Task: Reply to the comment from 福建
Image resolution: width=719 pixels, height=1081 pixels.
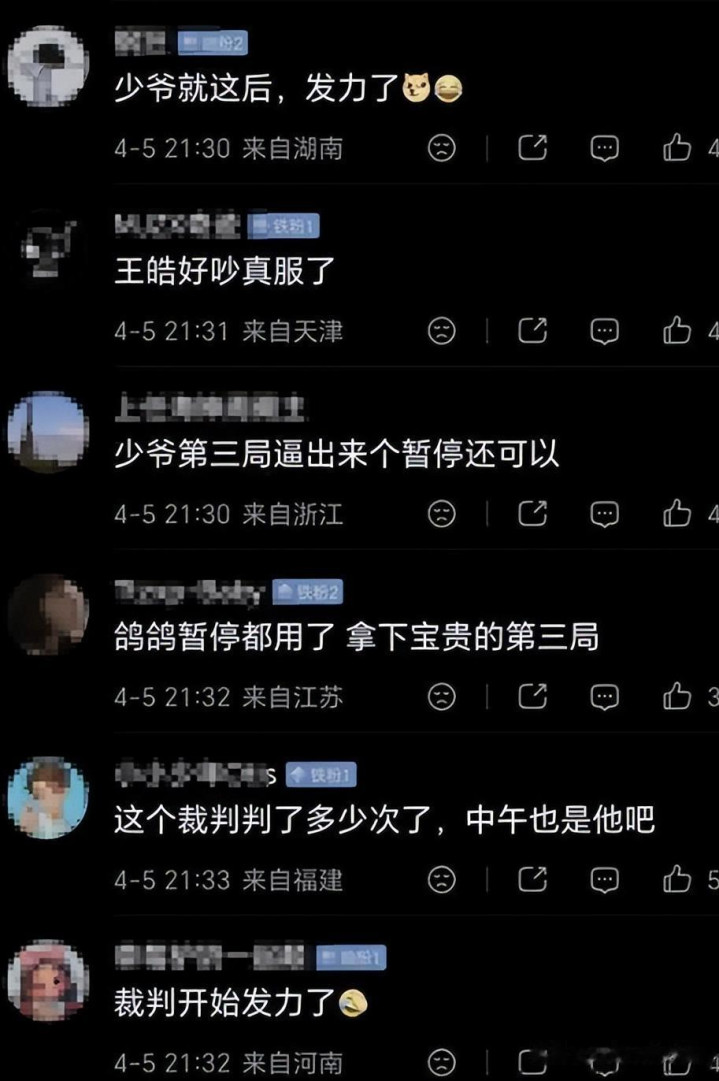Action: coord(605,880)
